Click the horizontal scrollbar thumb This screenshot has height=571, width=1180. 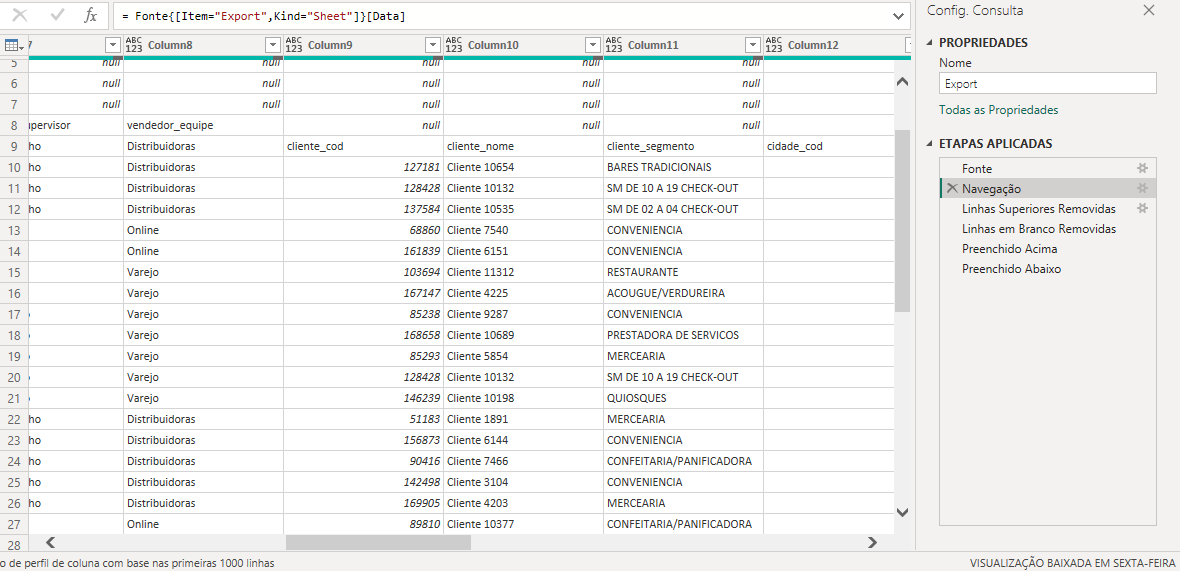pos(378,542)
